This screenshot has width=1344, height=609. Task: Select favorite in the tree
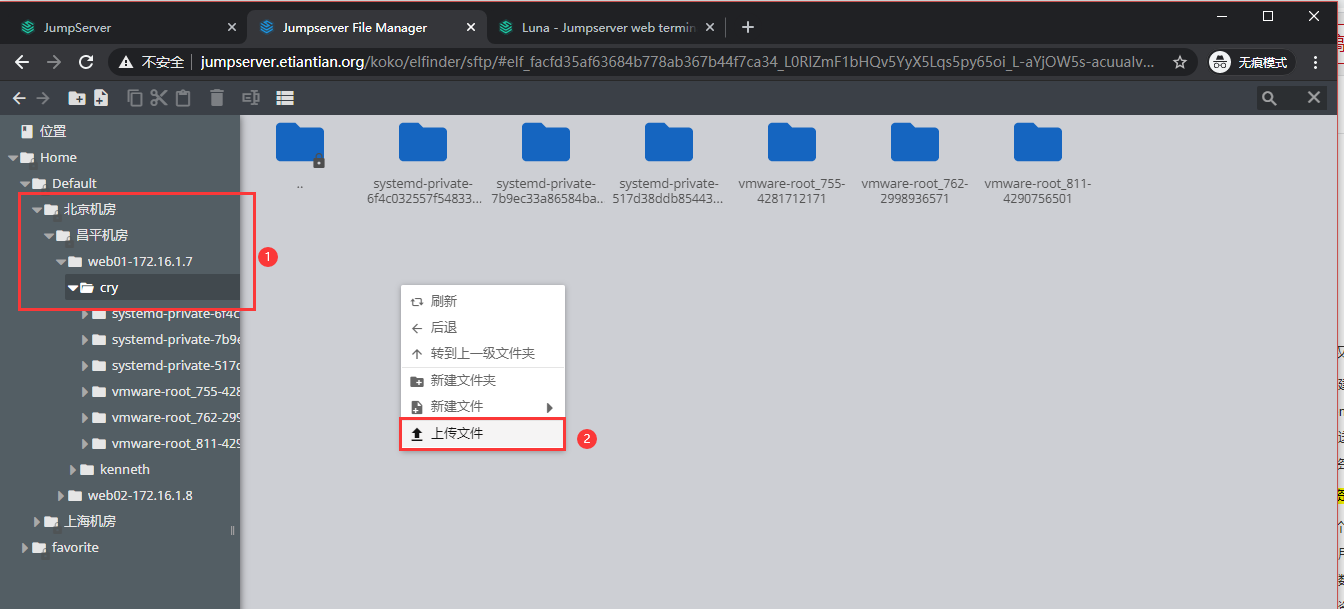coord(75,547)
